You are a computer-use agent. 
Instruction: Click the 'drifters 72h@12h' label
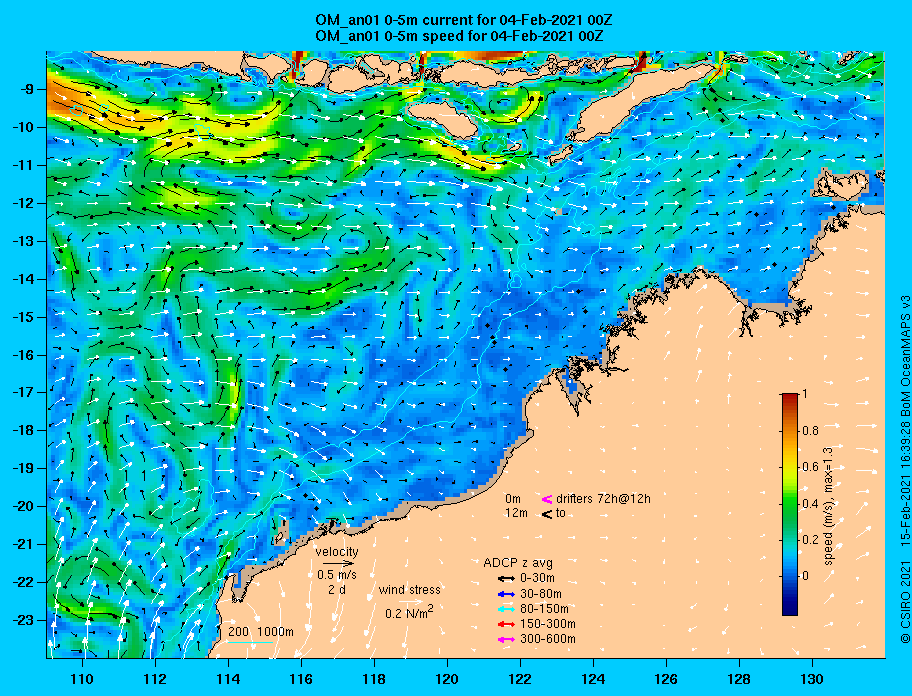603,499
